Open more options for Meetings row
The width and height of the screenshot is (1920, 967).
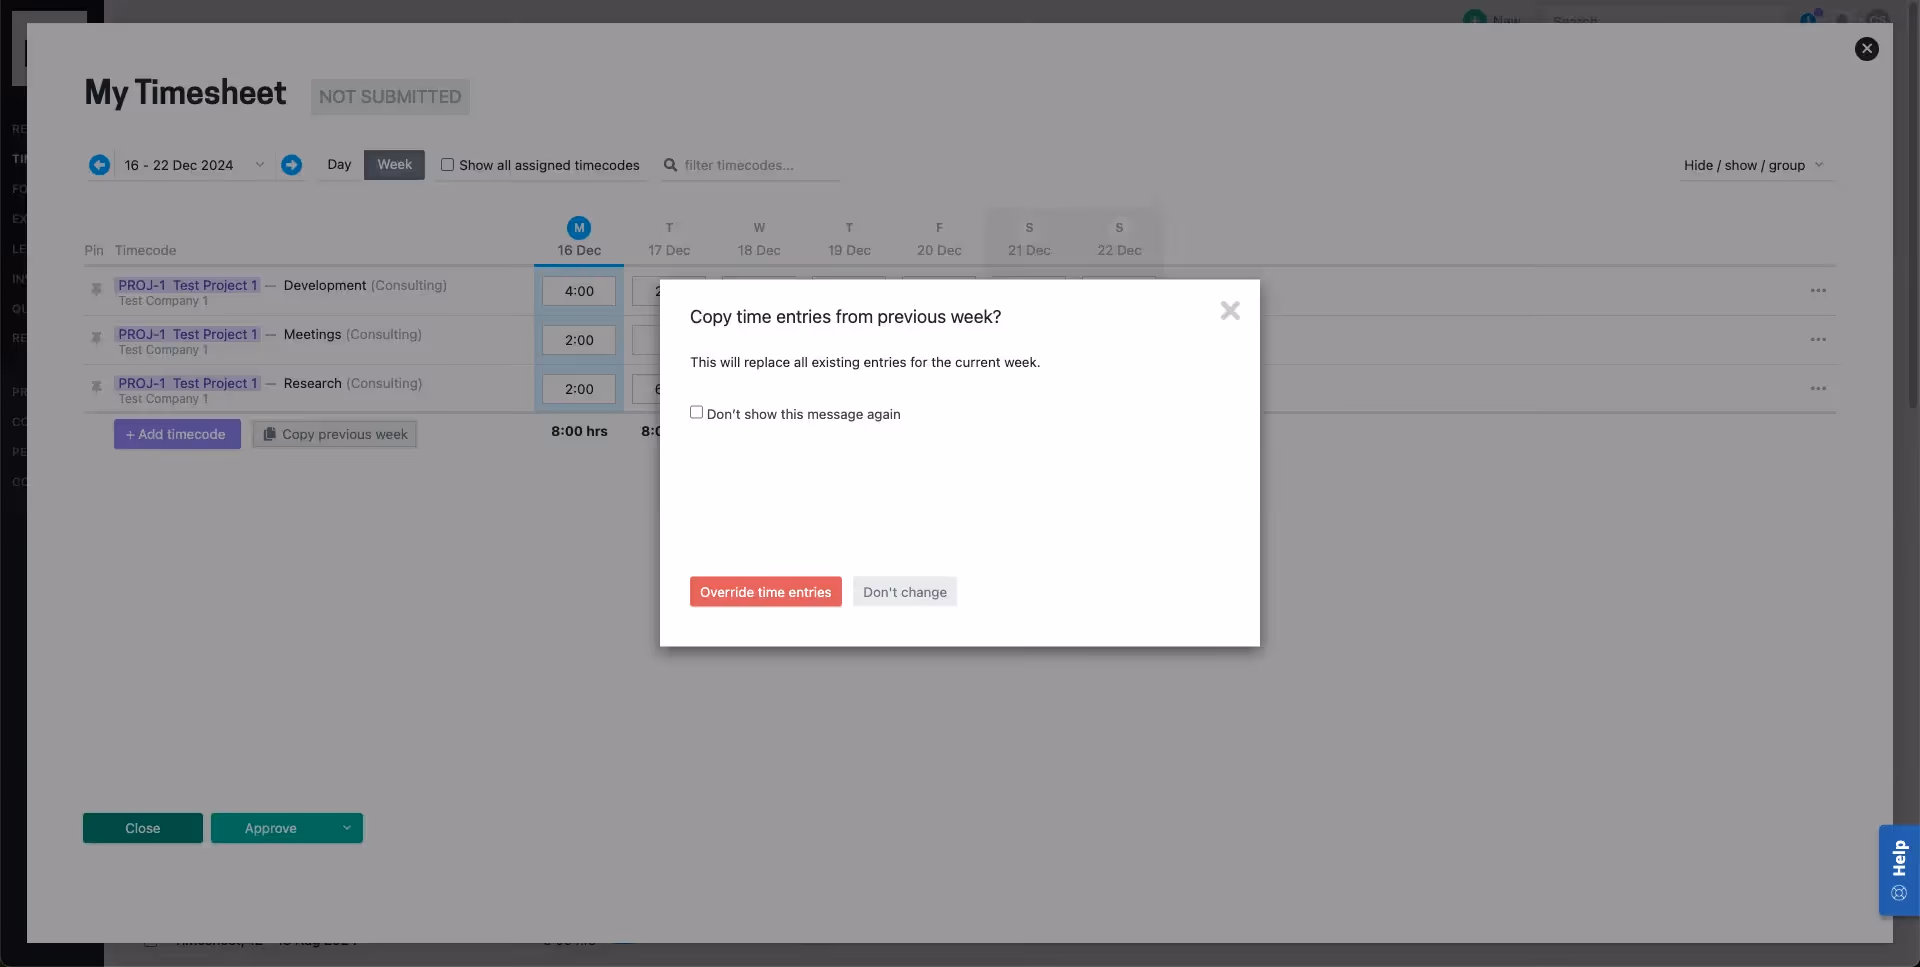[x=1818, y=340]
